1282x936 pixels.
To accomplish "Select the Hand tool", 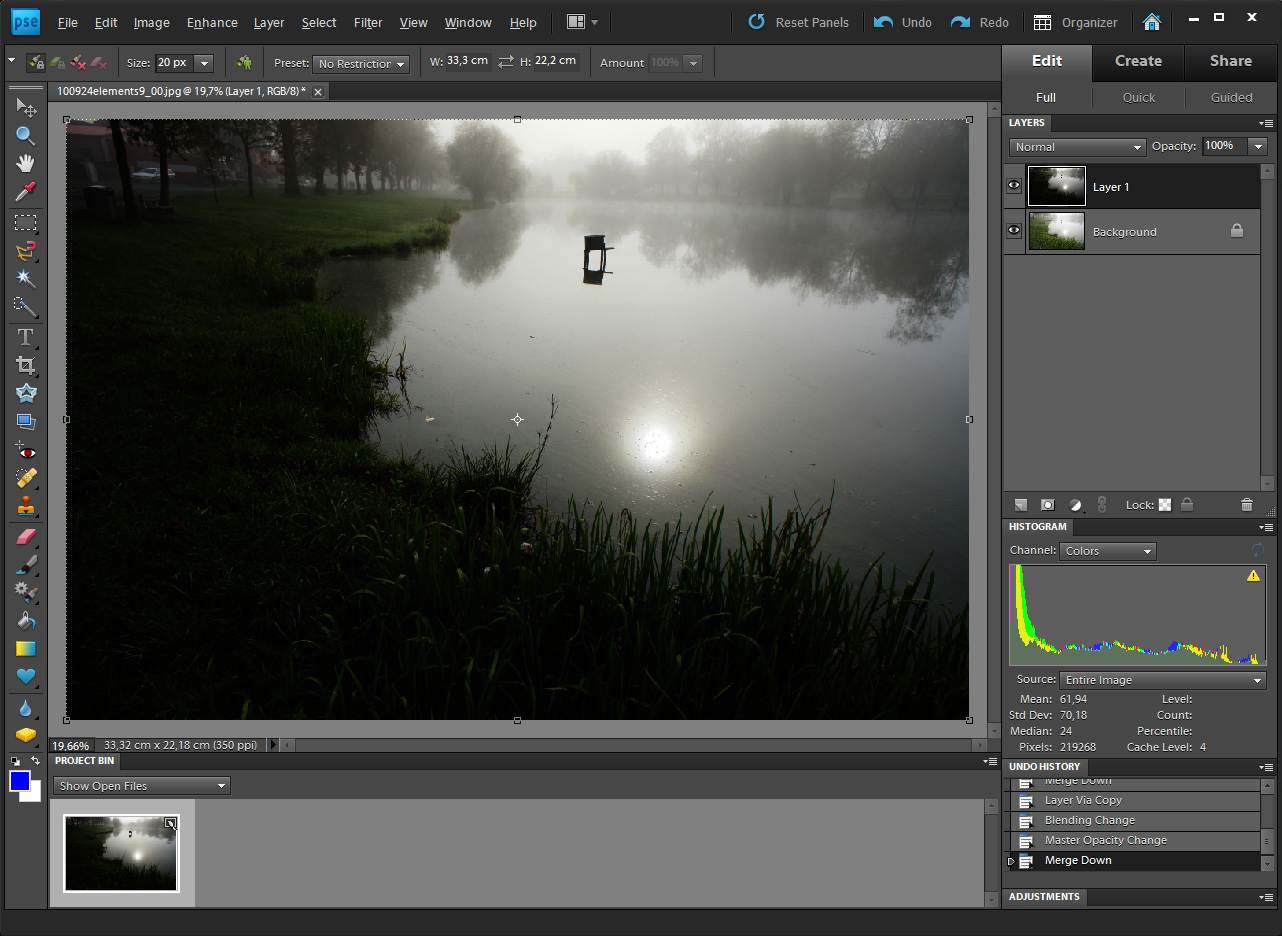I will tap(26, 163).
